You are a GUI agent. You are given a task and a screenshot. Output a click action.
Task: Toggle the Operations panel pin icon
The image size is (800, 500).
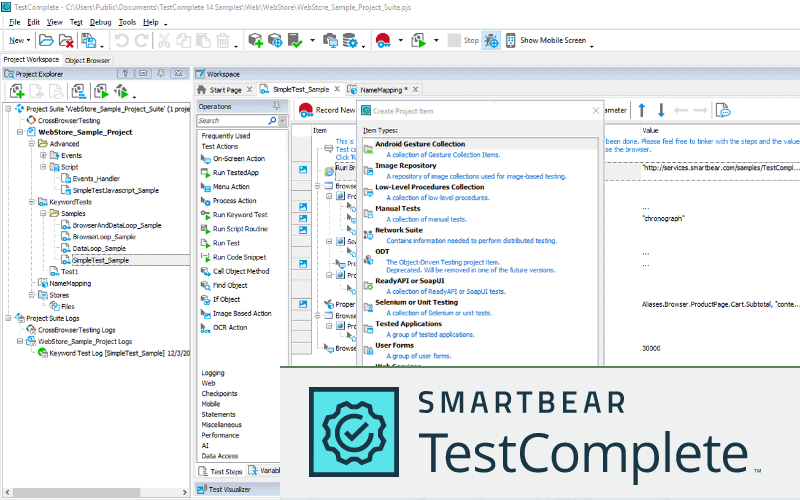point(277,106)
